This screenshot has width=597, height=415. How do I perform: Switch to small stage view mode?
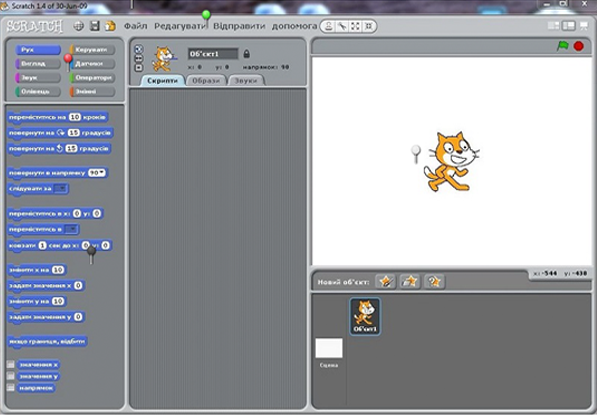[553, 26]
